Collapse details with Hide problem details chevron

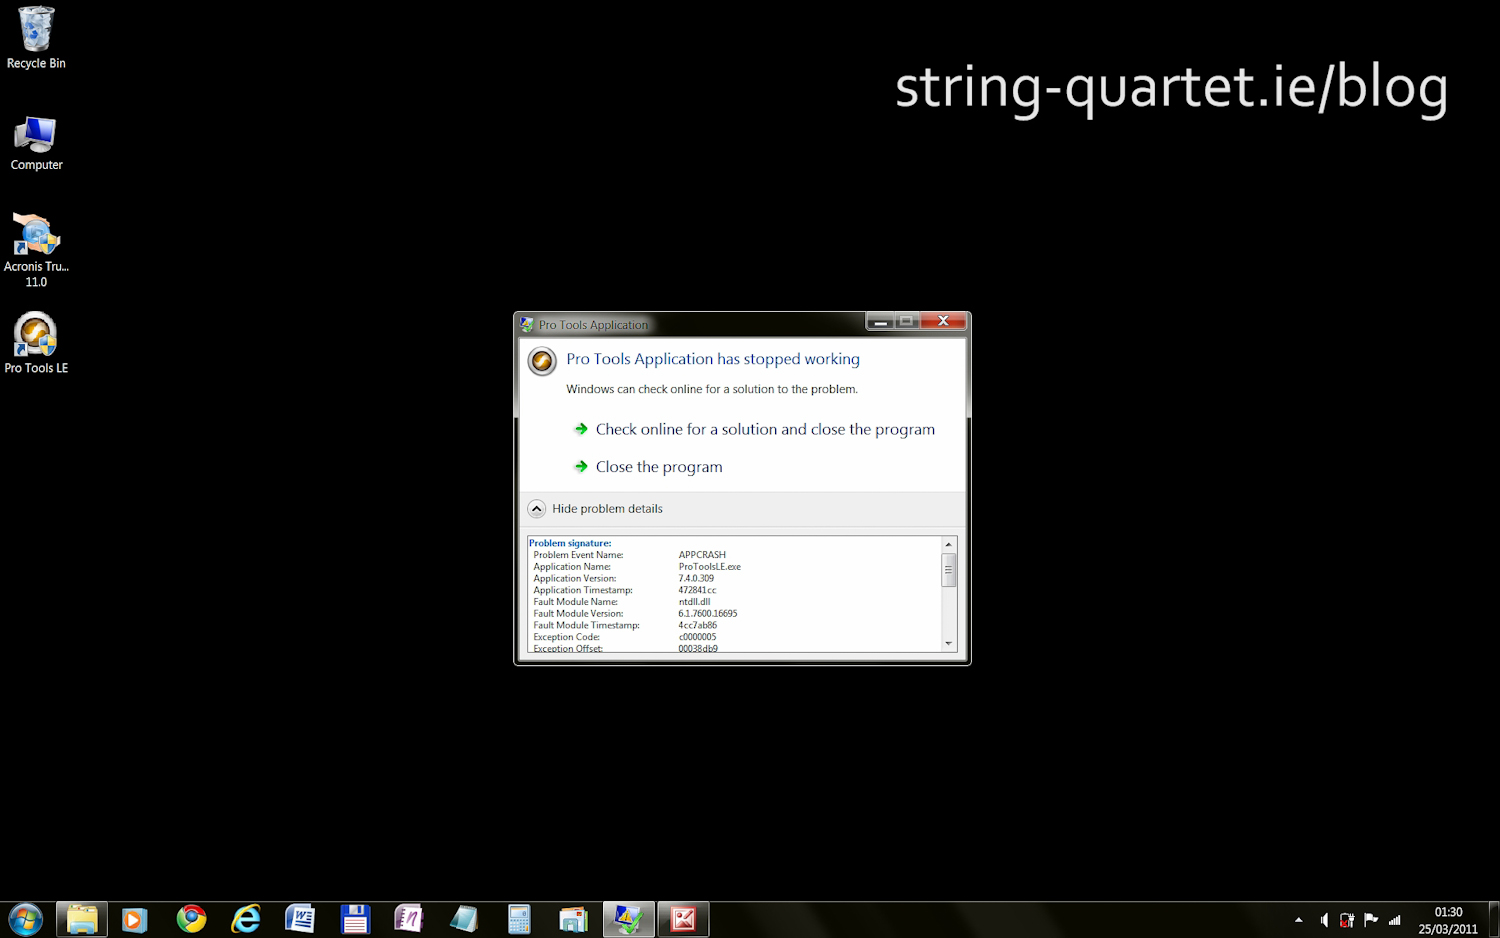537,509
